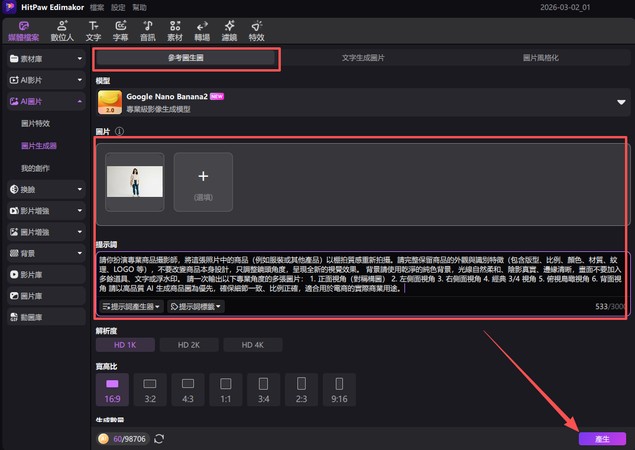Open the 媒體檔案 media tab
Viewport: 635px width, 450px height.
pos(23,31)
